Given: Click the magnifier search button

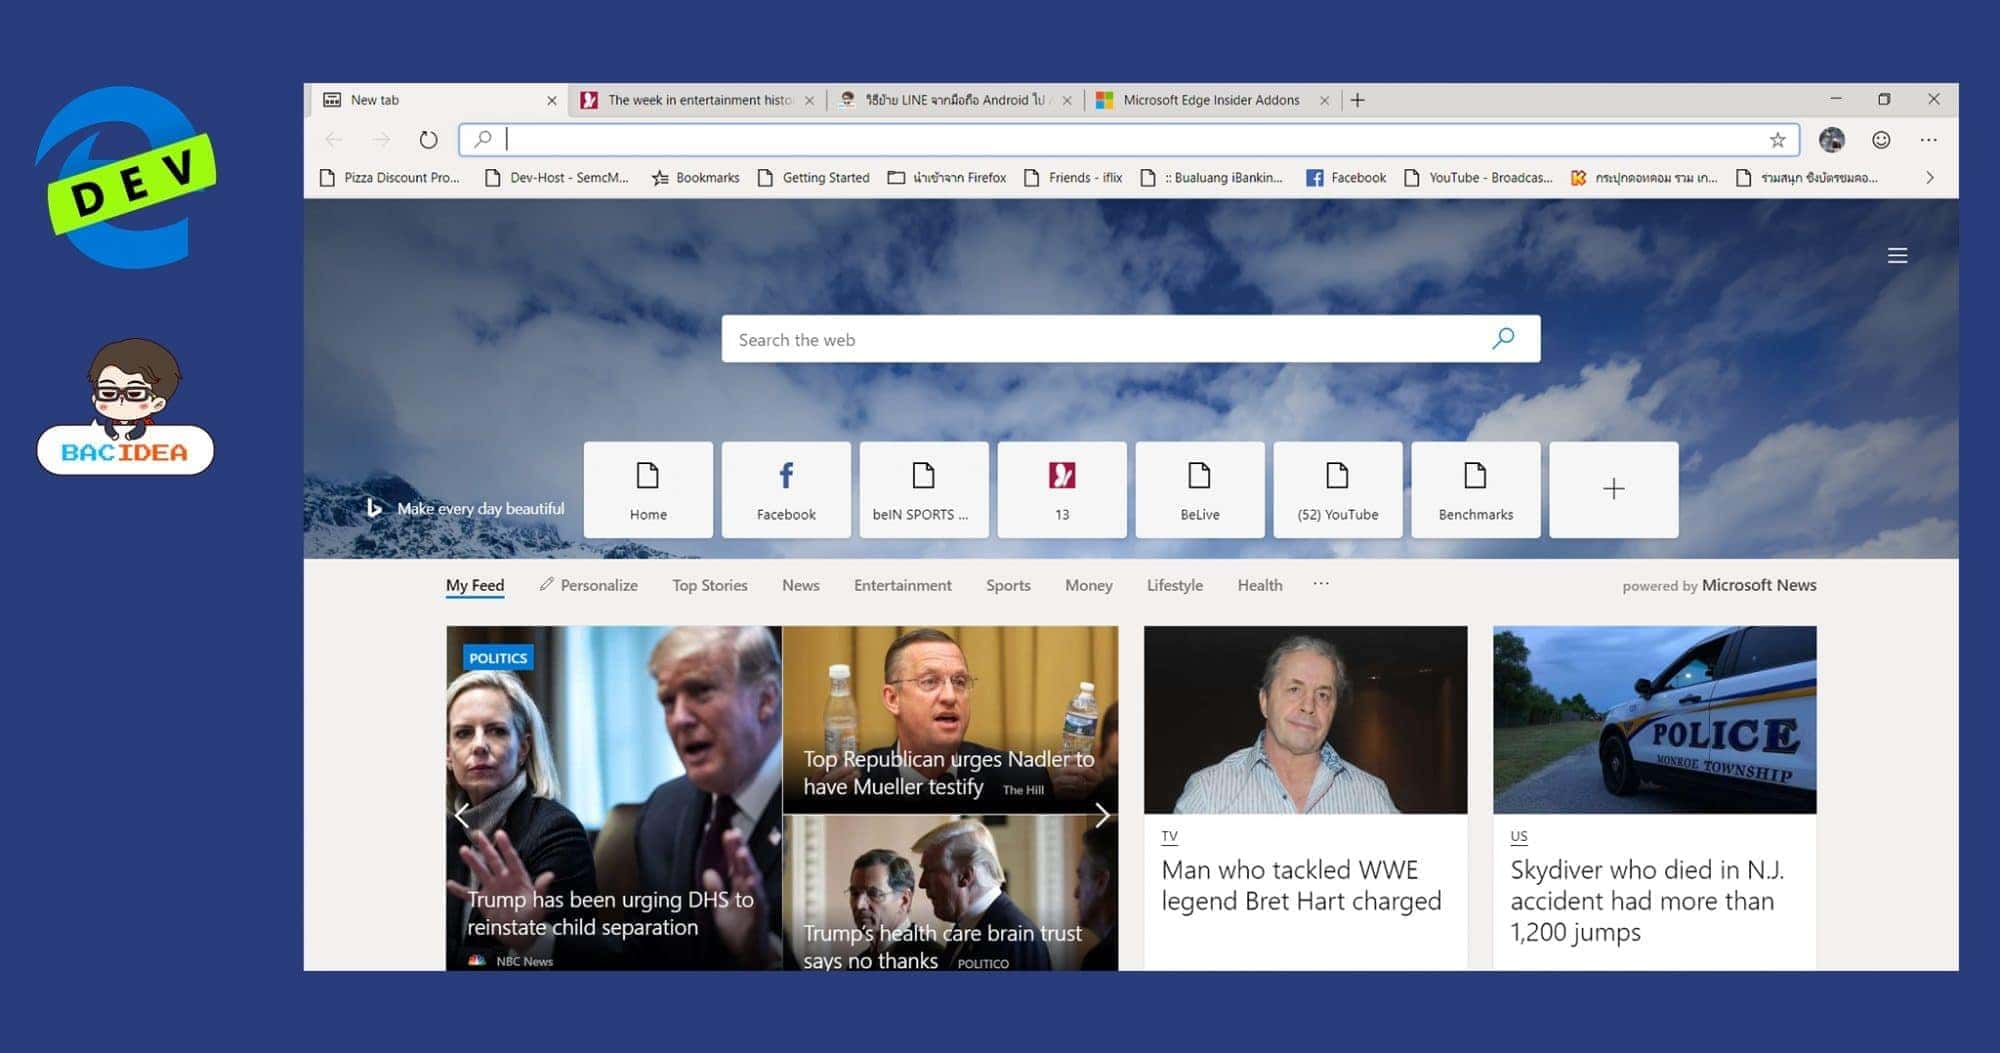Looking at the screenshot, I should coord(1503,339).
